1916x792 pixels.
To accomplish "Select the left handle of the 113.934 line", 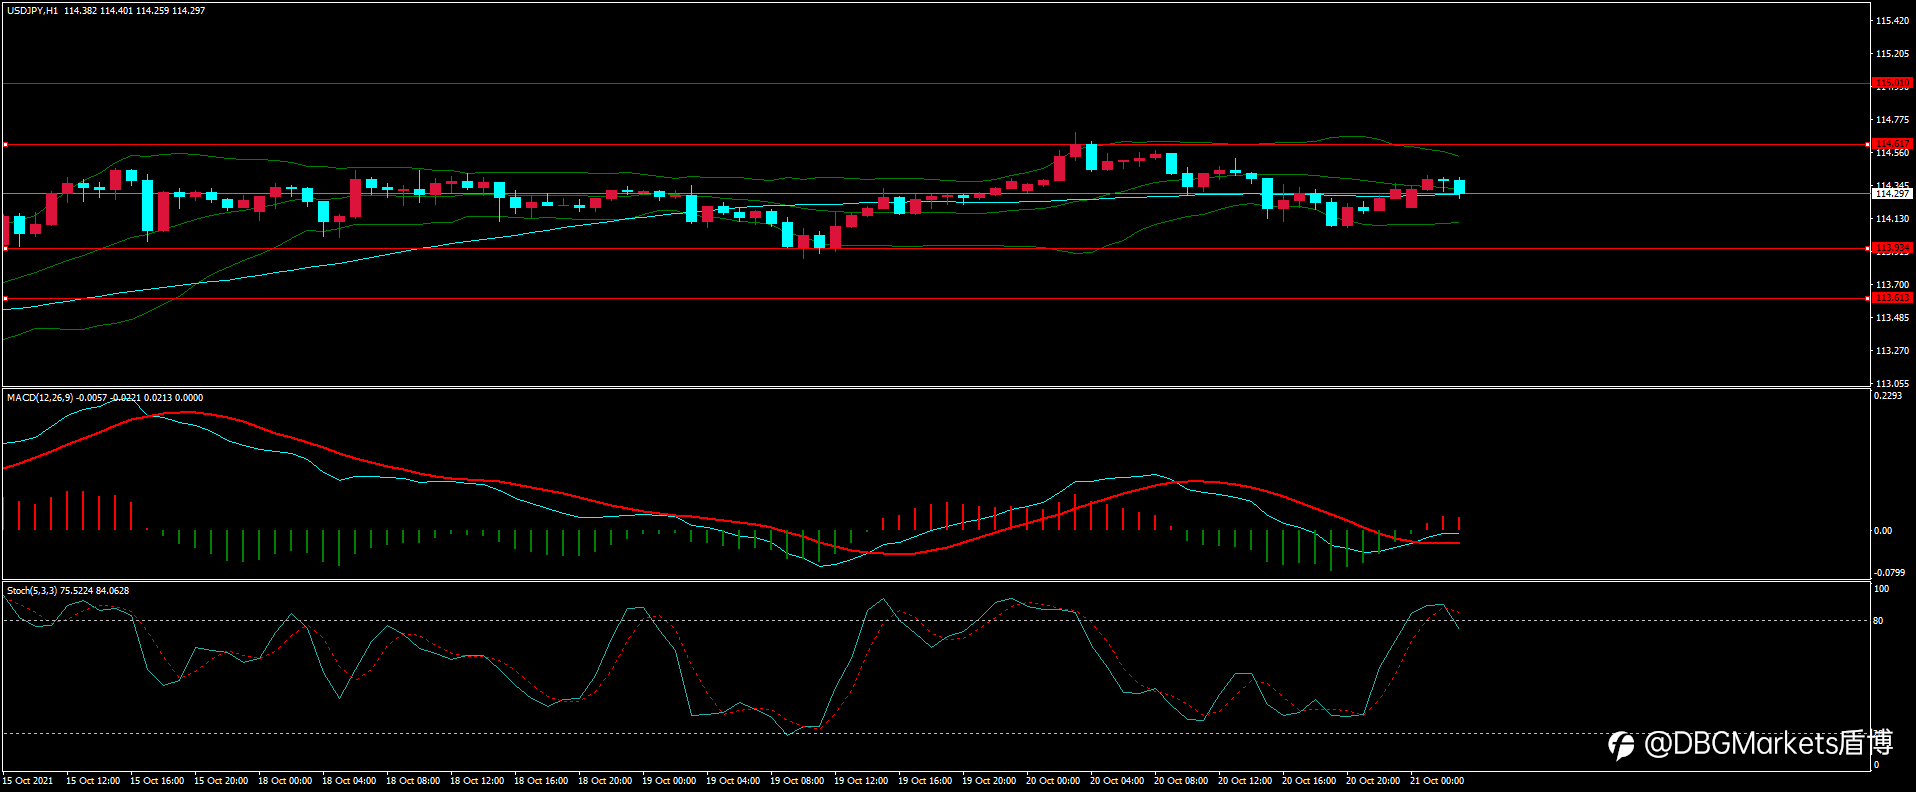I will click(x=5, y=249).
